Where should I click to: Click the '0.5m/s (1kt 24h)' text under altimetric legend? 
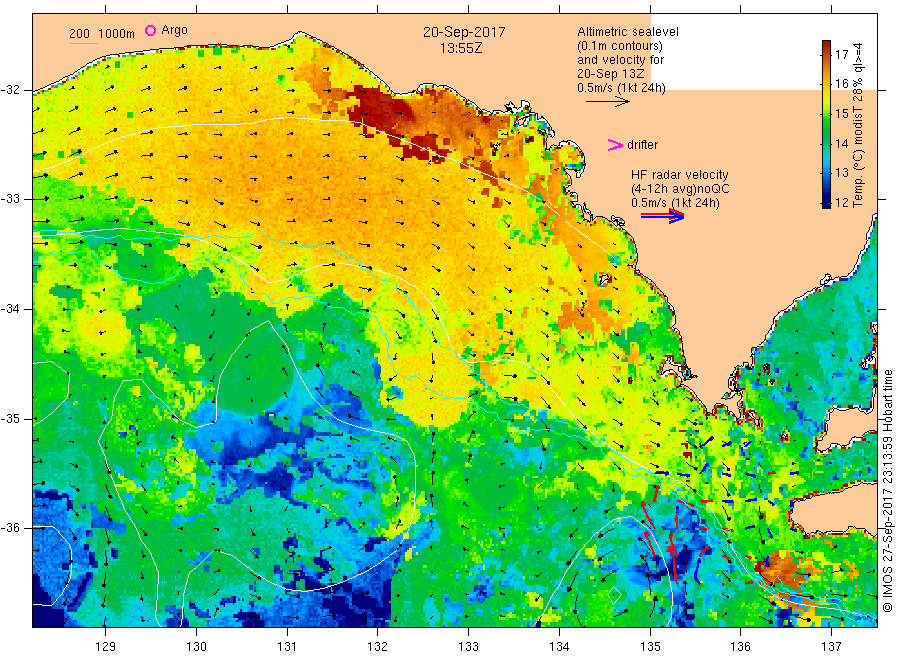pos(622,88)
